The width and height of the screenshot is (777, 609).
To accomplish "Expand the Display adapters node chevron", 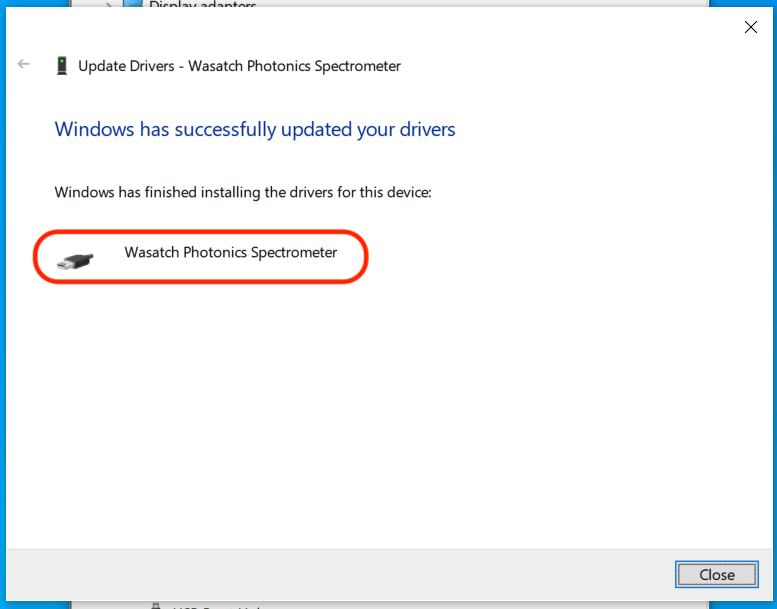I will (x=109, y=5).
